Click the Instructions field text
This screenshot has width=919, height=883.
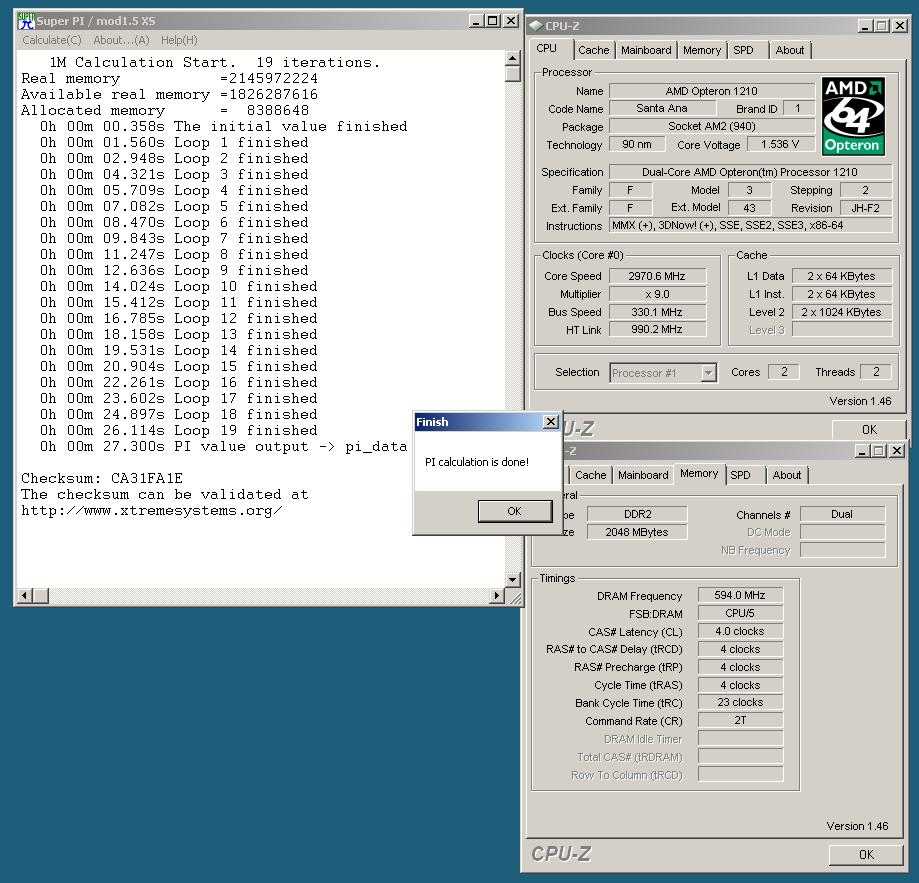pos(750,226)
